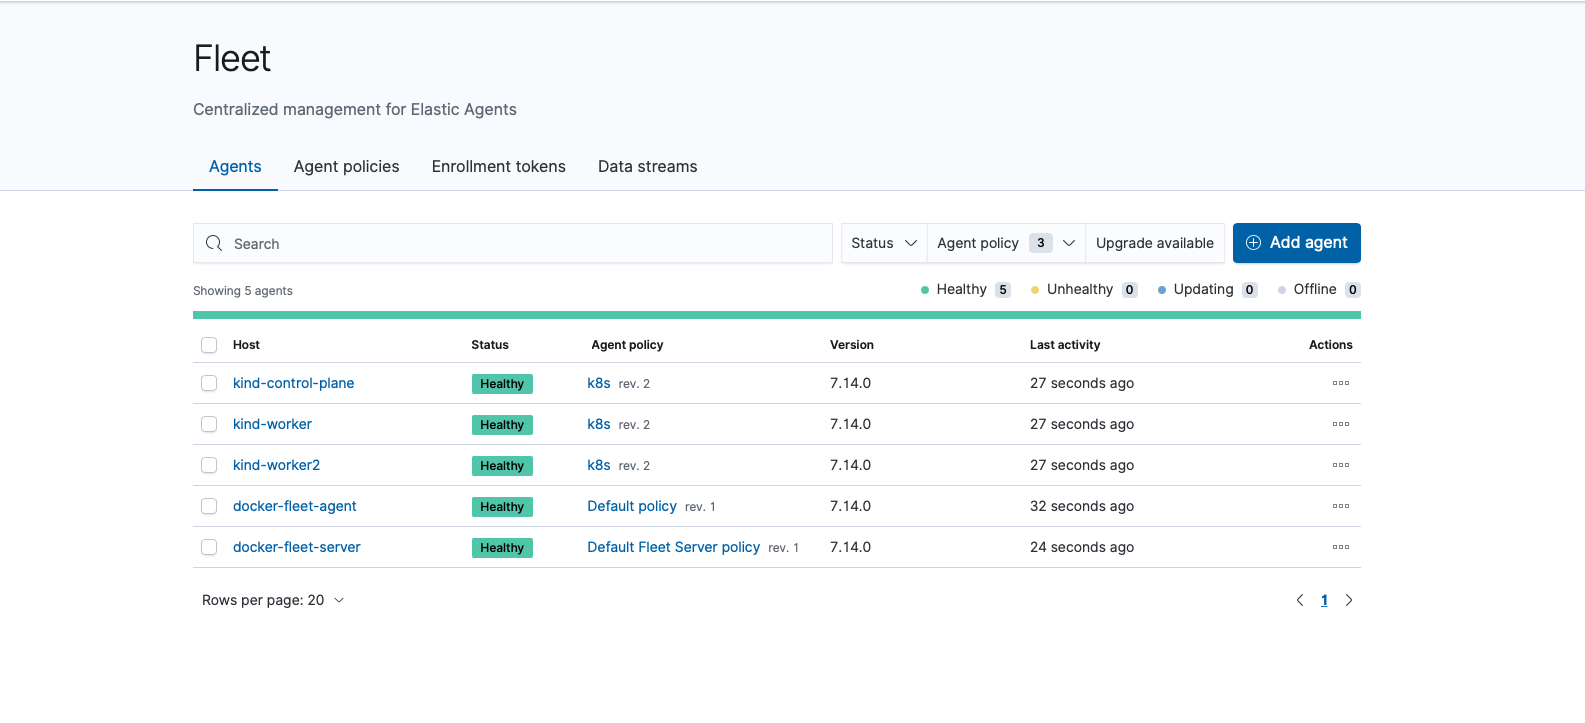Open actions menu for kind-control-plane
The image size is (1585, 723).
tap(1341, 383)
